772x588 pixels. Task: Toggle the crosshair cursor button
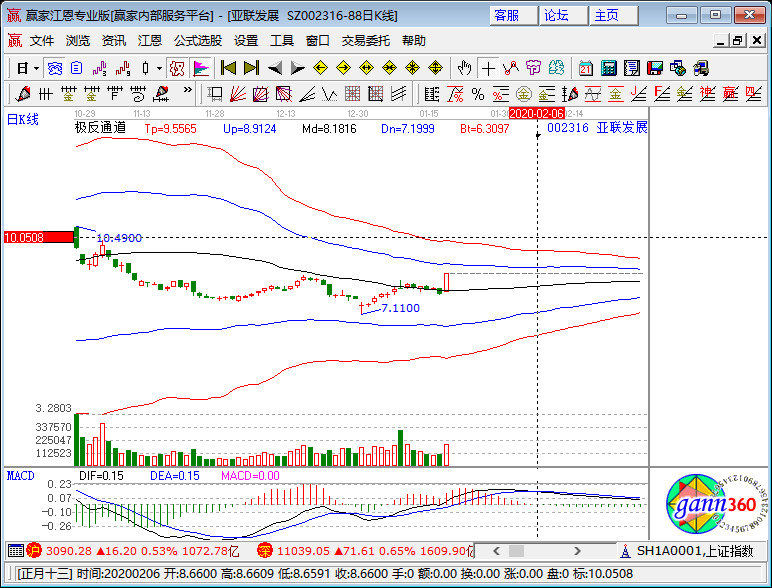[x=487, y=68]
